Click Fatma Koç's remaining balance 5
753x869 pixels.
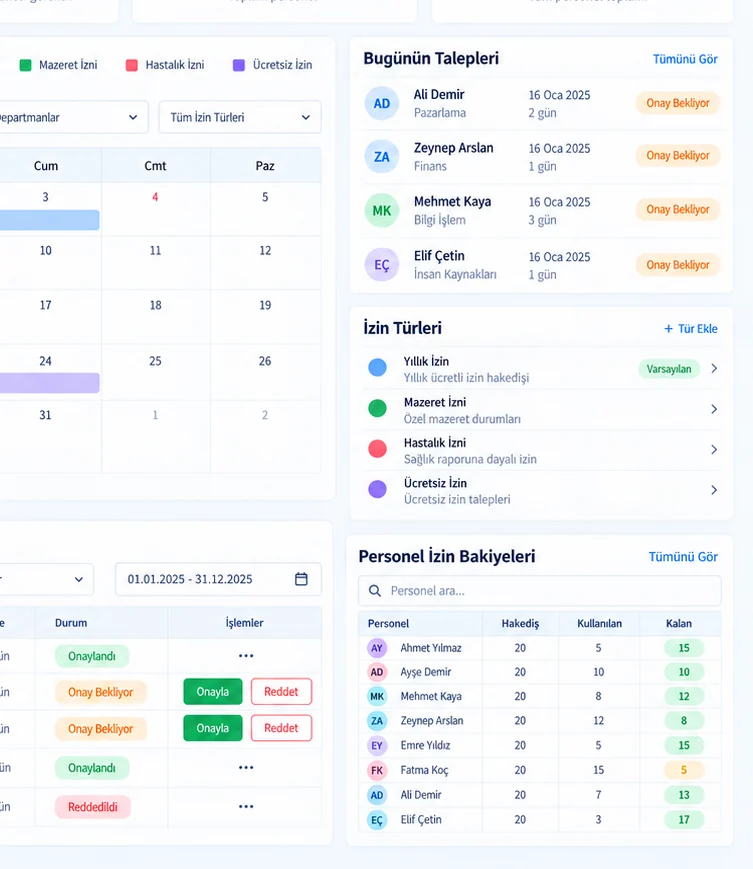pos(684,770)
